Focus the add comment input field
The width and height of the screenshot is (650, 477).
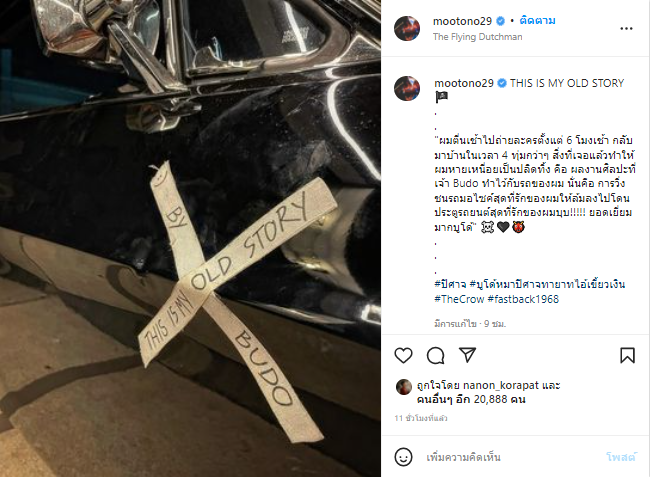[x=512, y=457]
